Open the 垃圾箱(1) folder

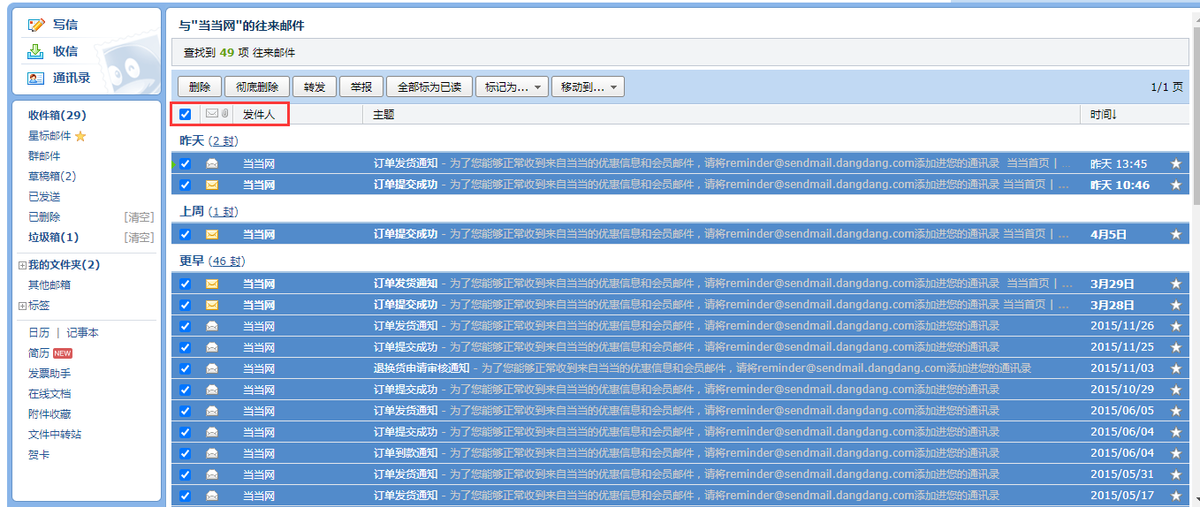(53, 237)
